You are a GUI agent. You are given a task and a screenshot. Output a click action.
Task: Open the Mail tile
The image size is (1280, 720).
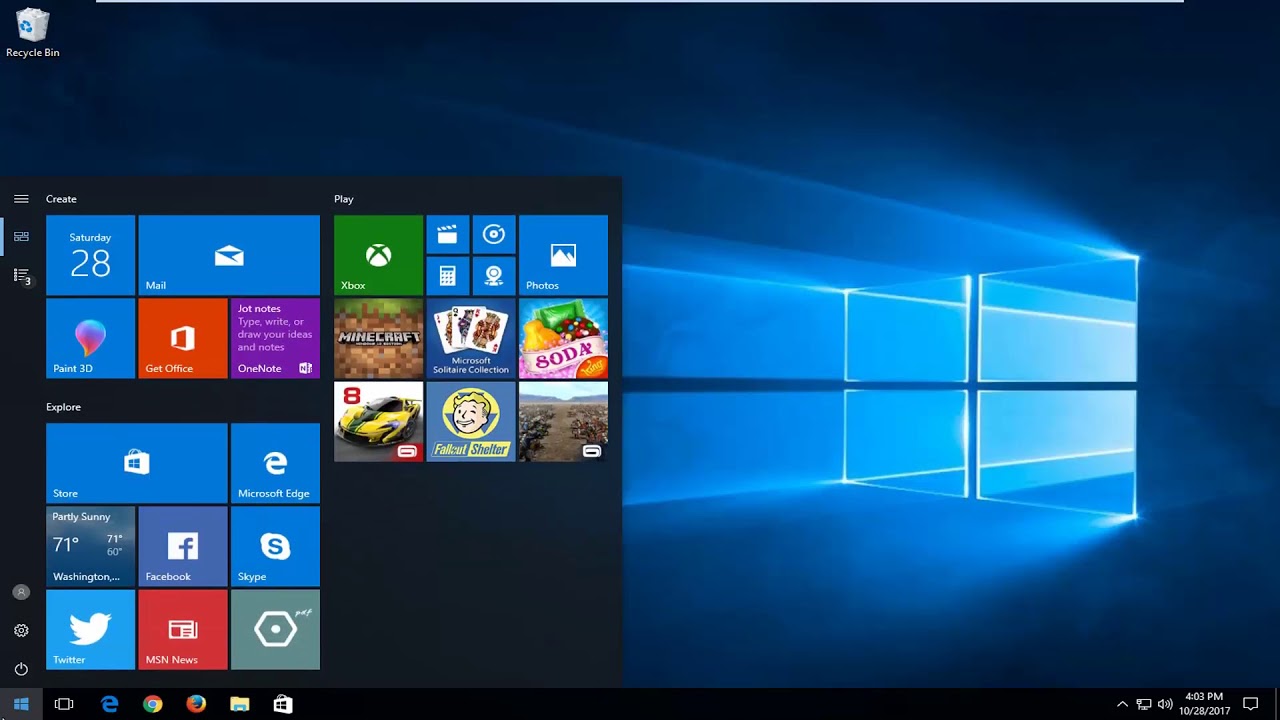[229, 255]
